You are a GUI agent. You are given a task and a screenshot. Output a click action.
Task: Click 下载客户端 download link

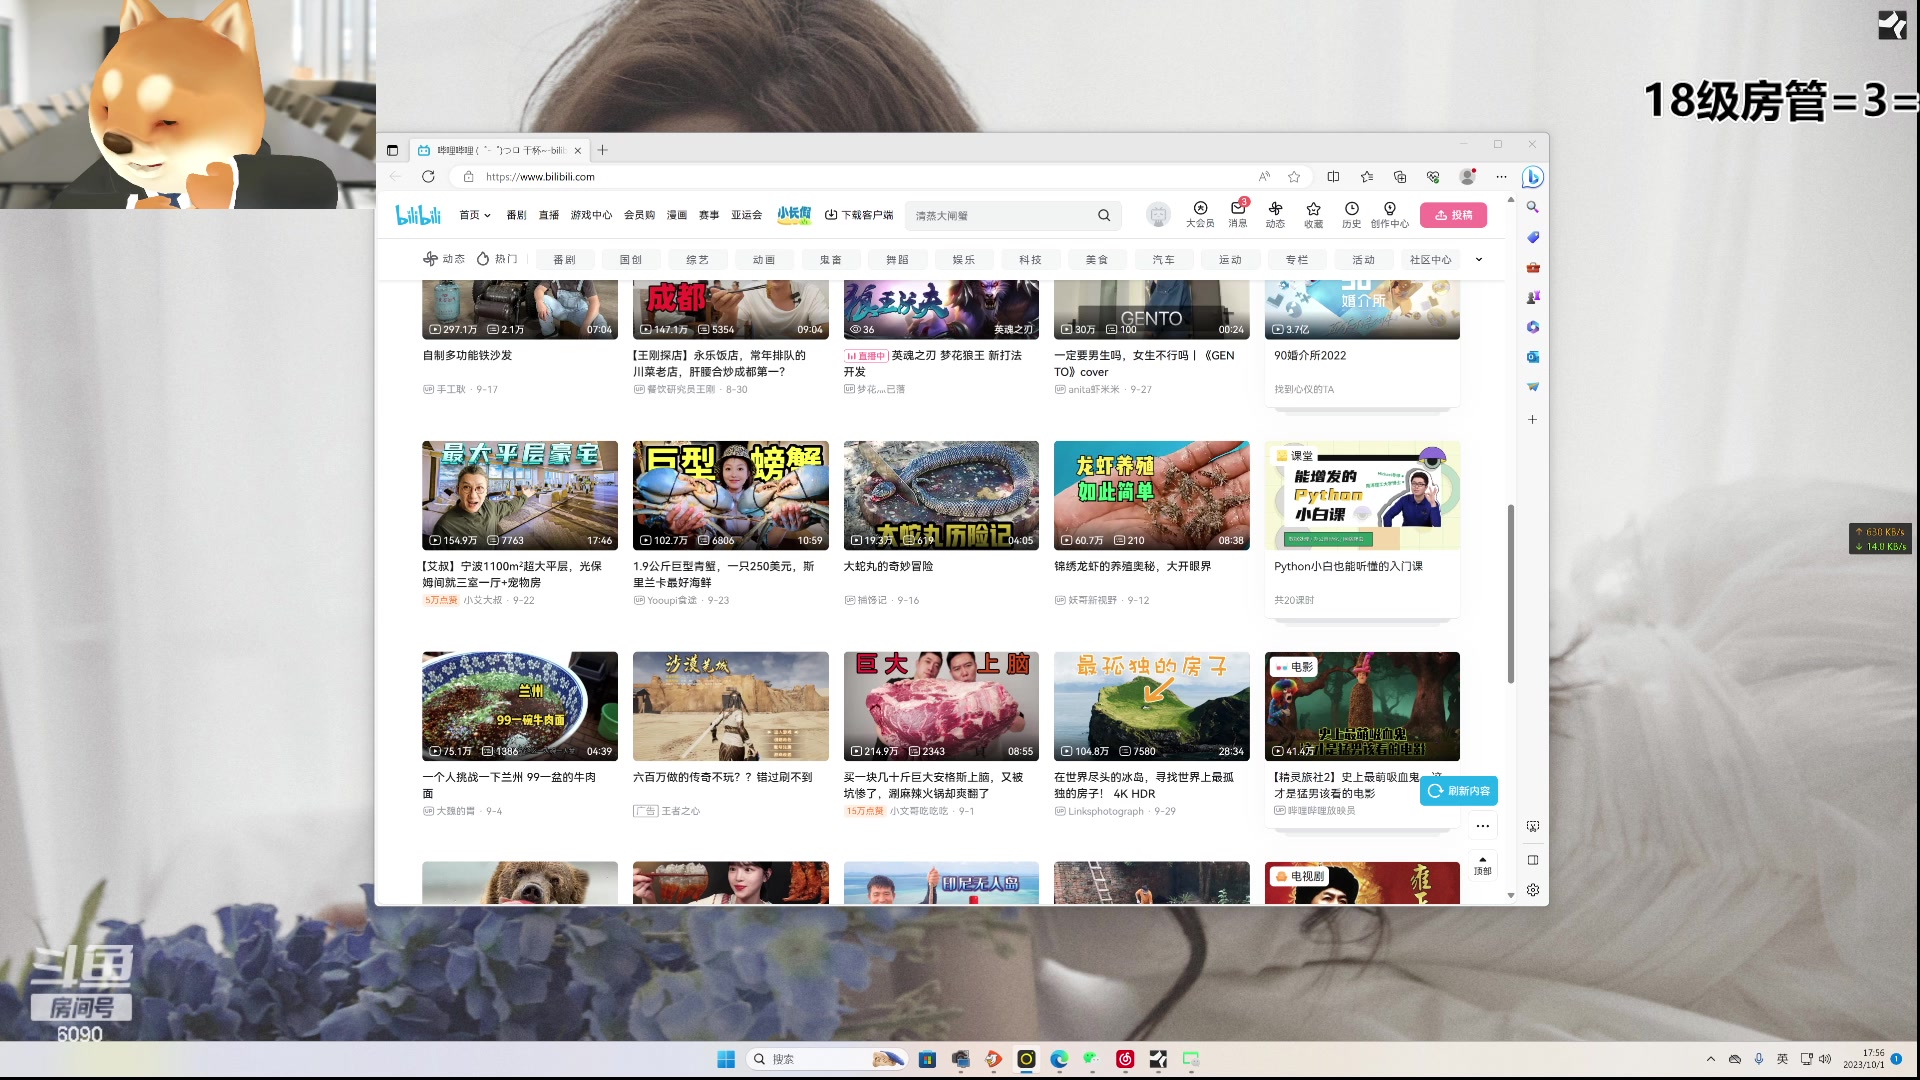coord(859,215)
